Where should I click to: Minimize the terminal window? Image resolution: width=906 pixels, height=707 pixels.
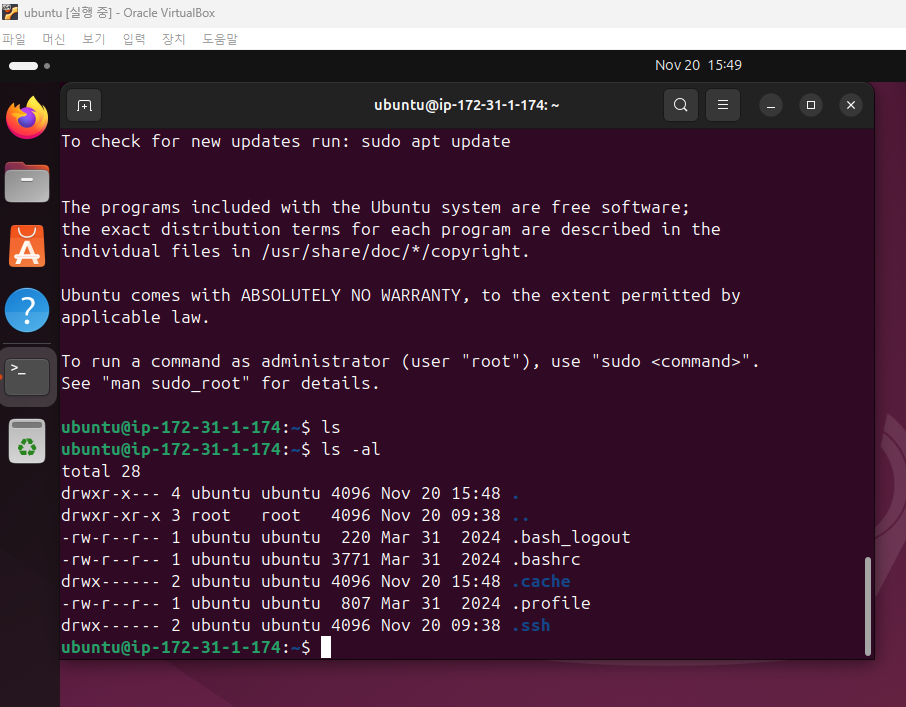coord(771,106)
